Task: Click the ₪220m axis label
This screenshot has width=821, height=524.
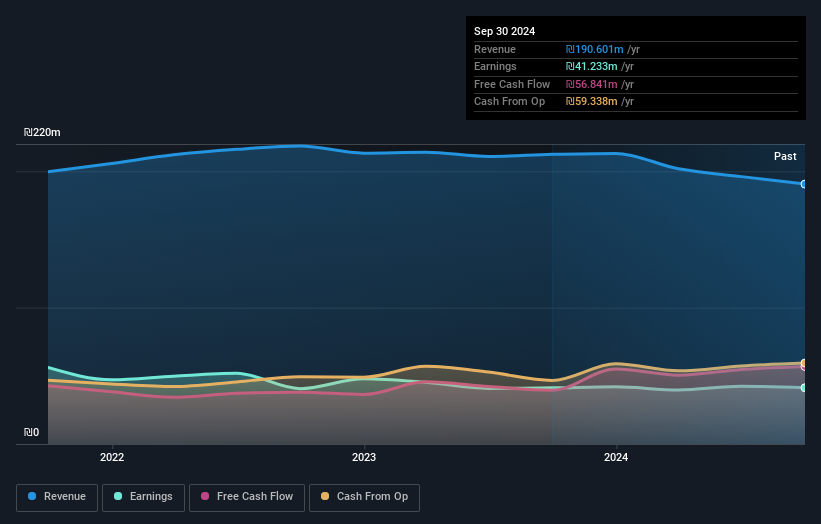Action: (x=42, y=132)
